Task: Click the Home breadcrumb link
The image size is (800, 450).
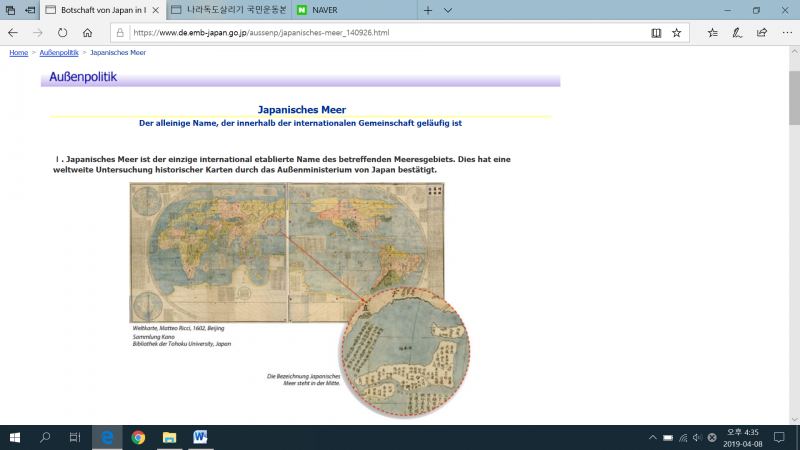Action: coord(18,52)
